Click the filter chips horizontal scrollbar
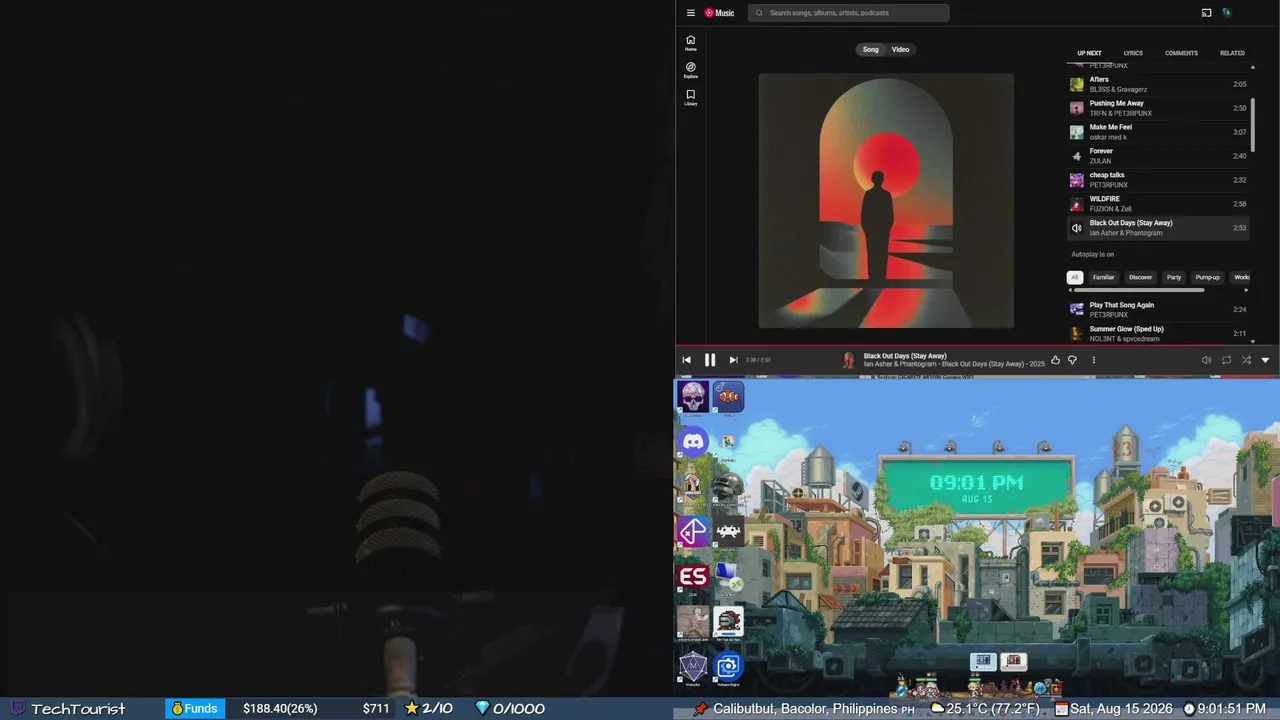Image resolution: width=1280 pixels, height=720 pixels. click(1139, 290)
